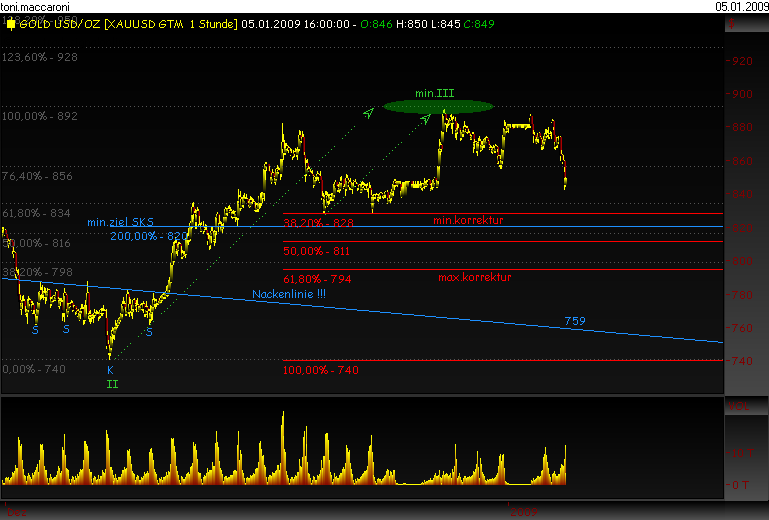This screenshot has width=769, height=520.
Task: Click the blue K label at the low
Action: tap(111, 369)
